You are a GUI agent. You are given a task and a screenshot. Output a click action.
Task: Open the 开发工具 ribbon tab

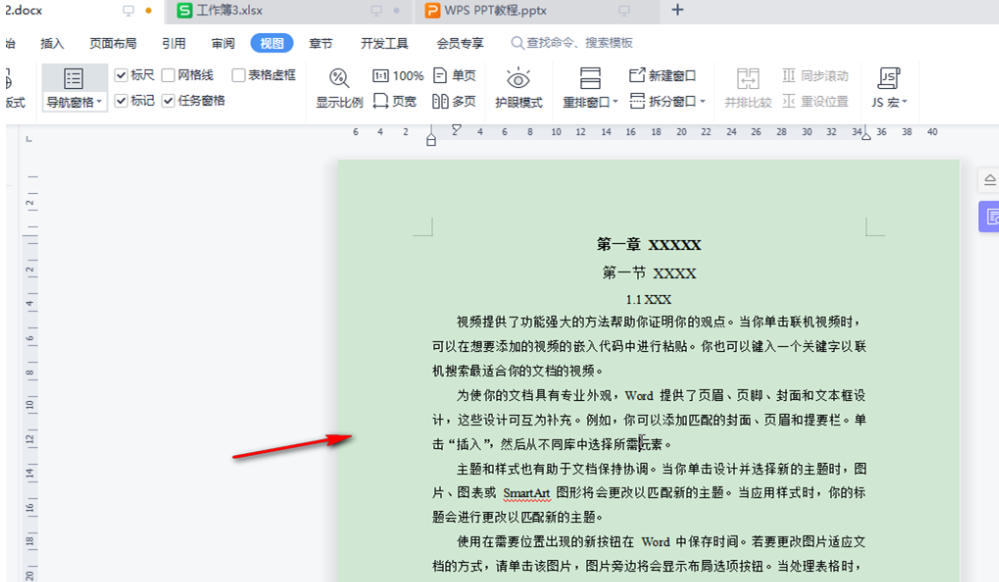382,43
